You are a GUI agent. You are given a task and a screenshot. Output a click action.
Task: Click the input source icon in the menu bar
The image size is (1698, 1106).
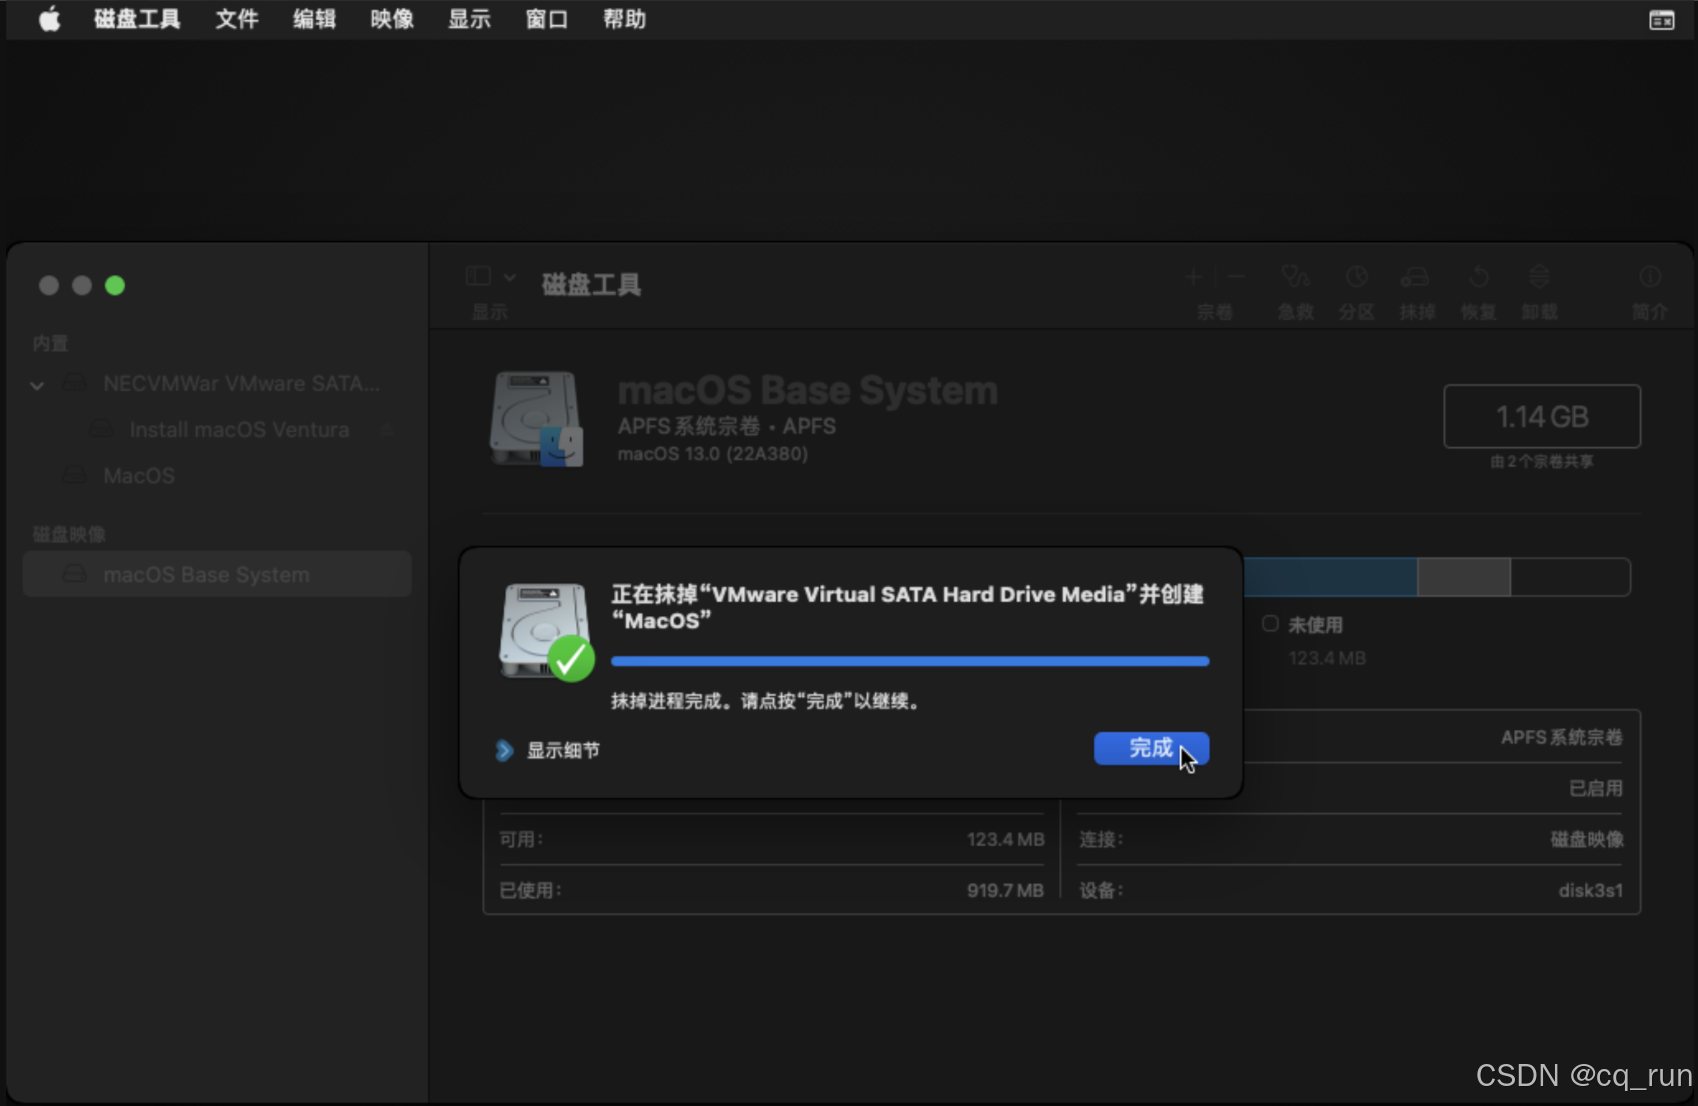1662,20
